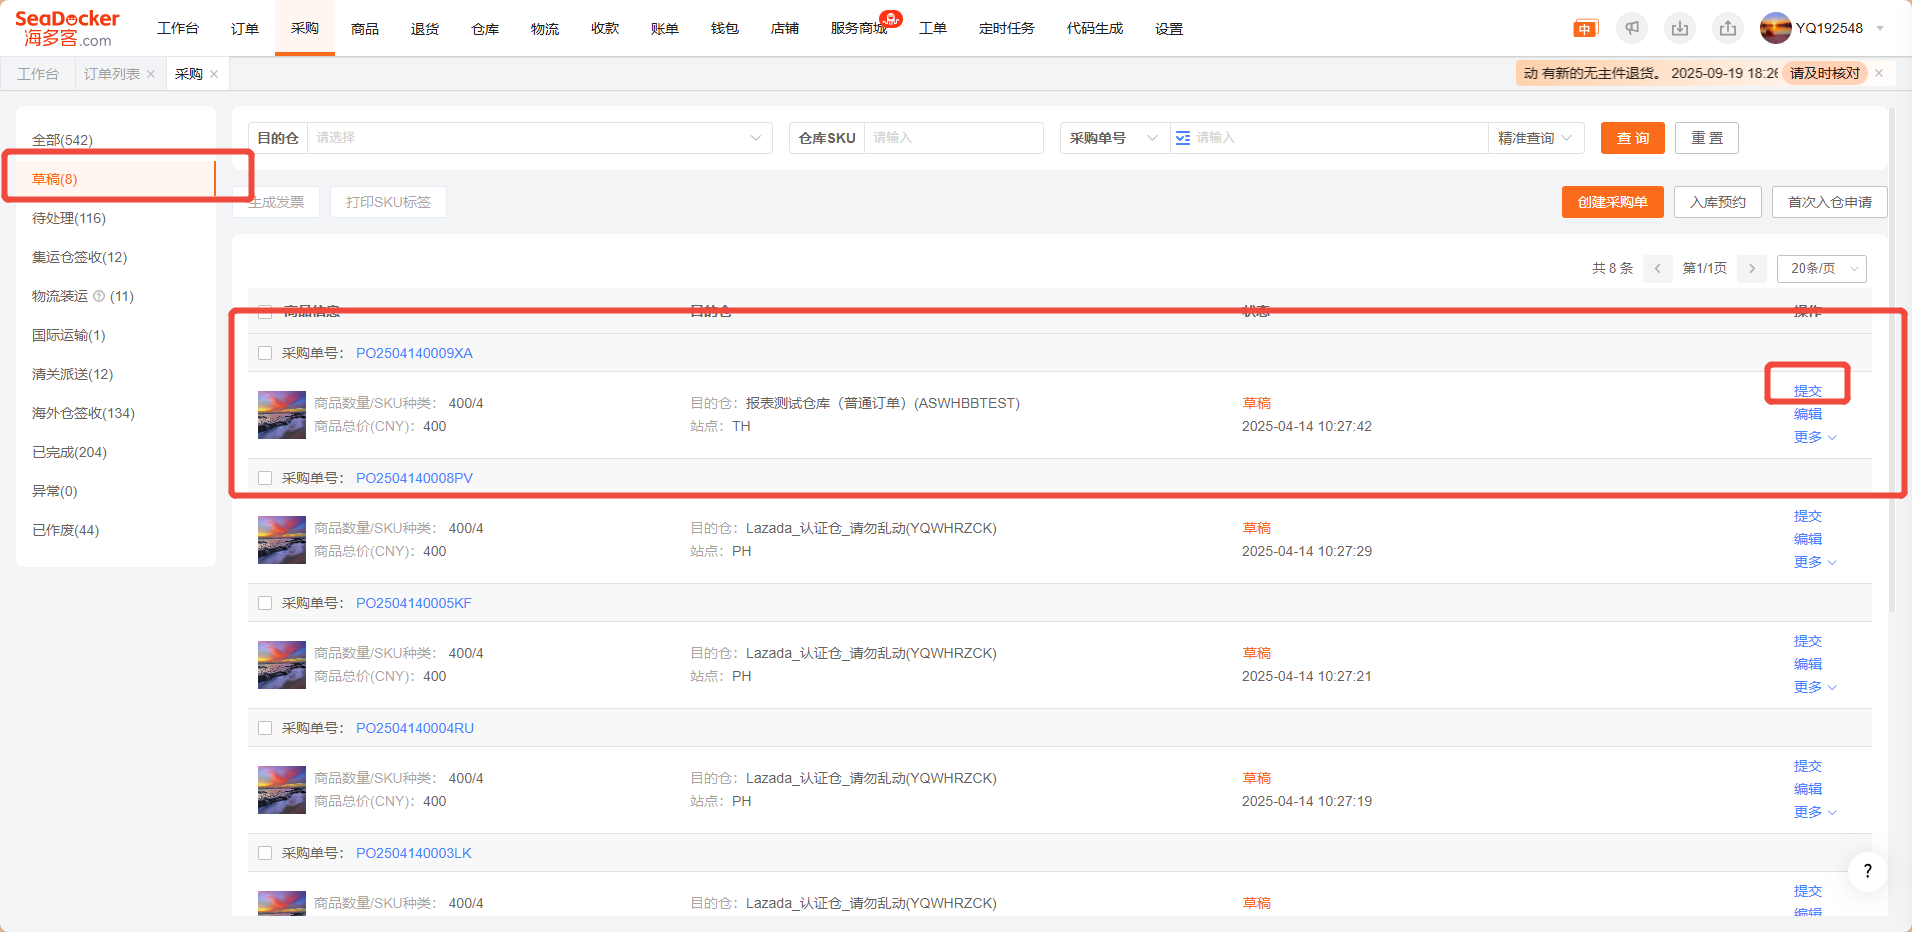Switch to the 订单列表 tab
The height and width of the screenshot is (932, 1912).
[x=111, y=74]
